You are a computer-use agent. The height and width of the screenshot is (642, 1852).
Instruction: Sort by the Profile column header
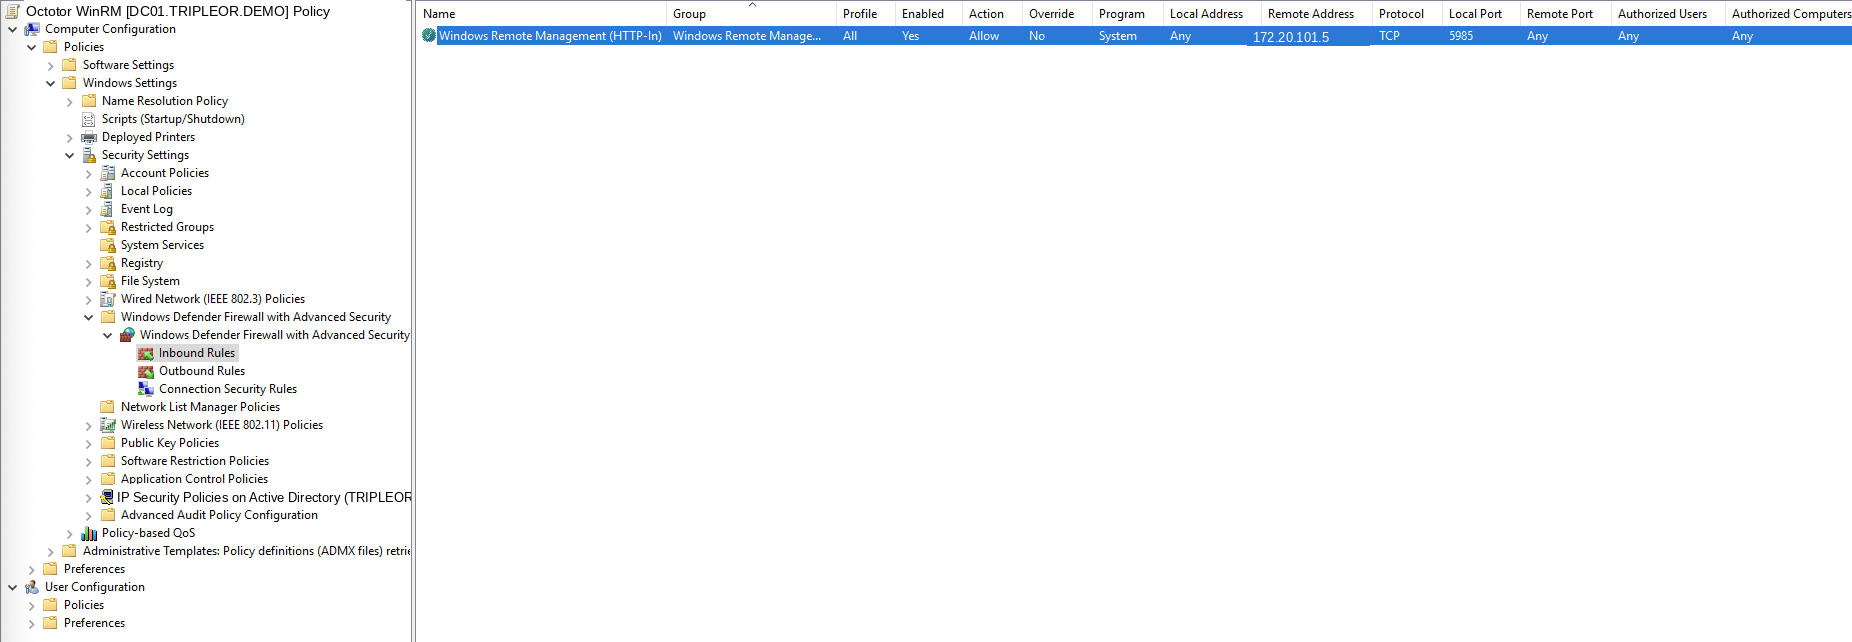[865, 14]
